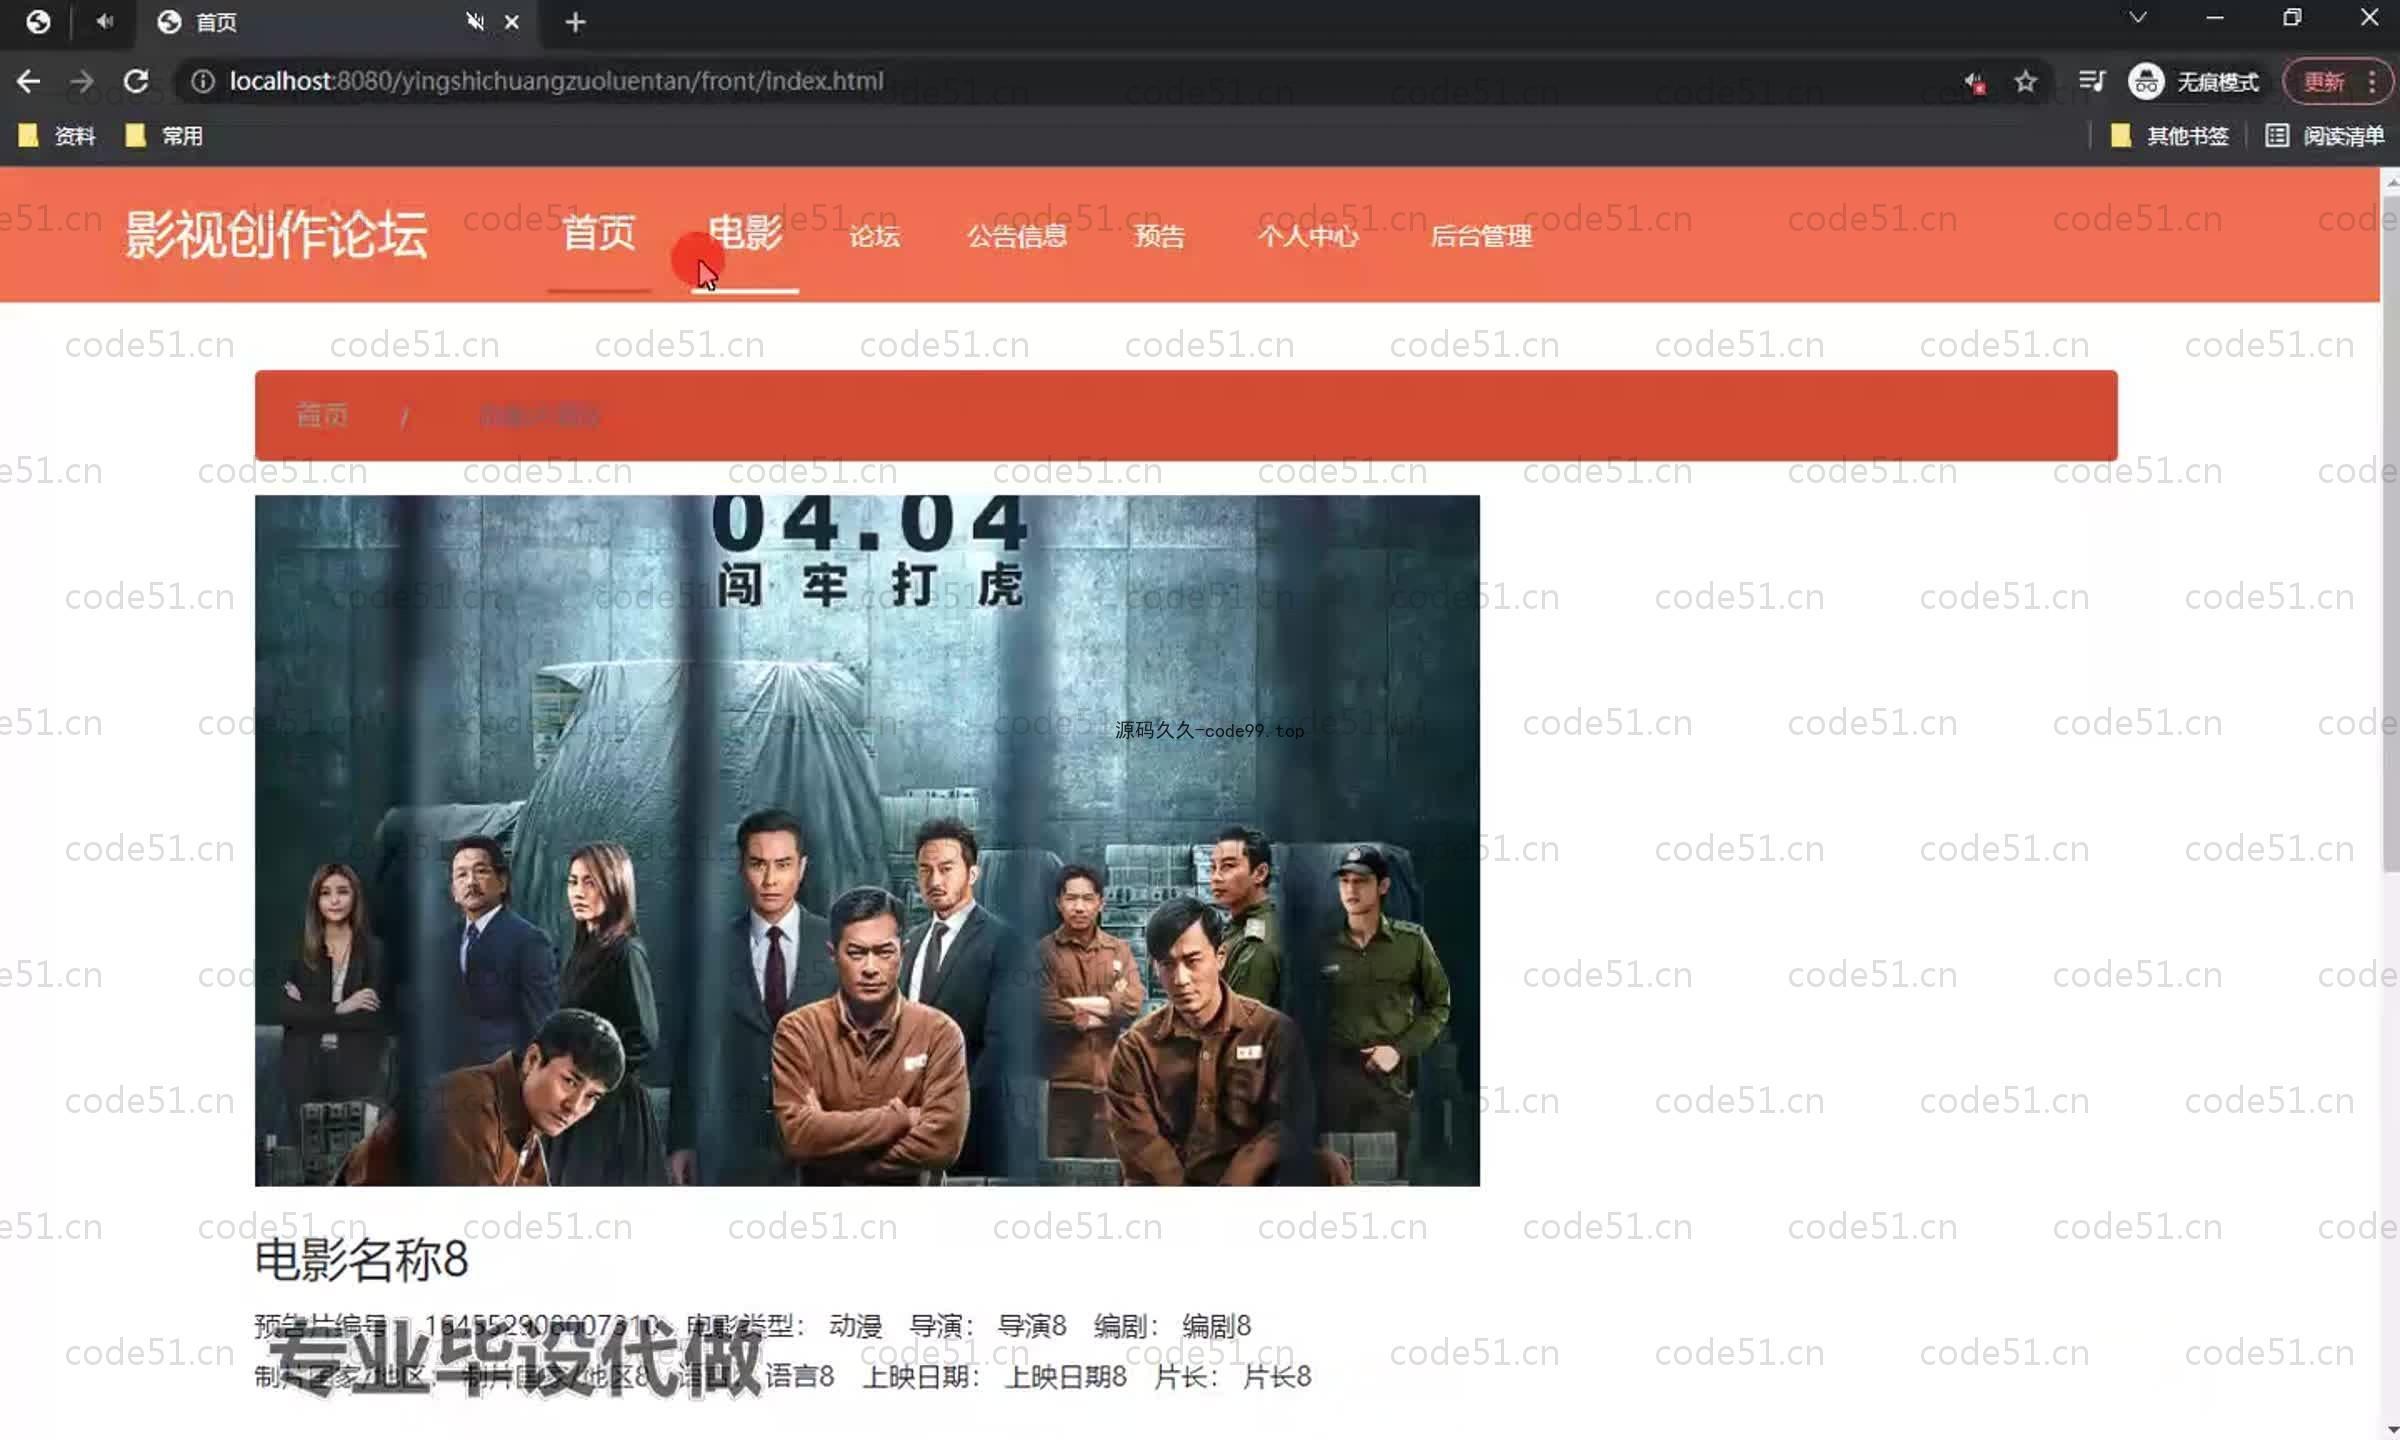Open the 个人中心 navigation item

tap(1308, 236)
